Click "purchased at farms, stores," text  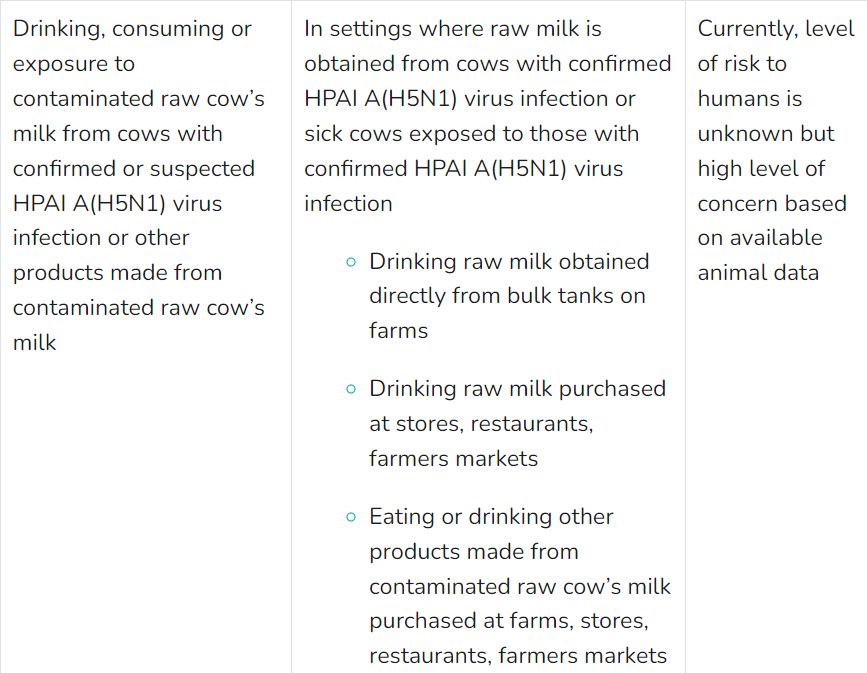[x=509, y=621]
